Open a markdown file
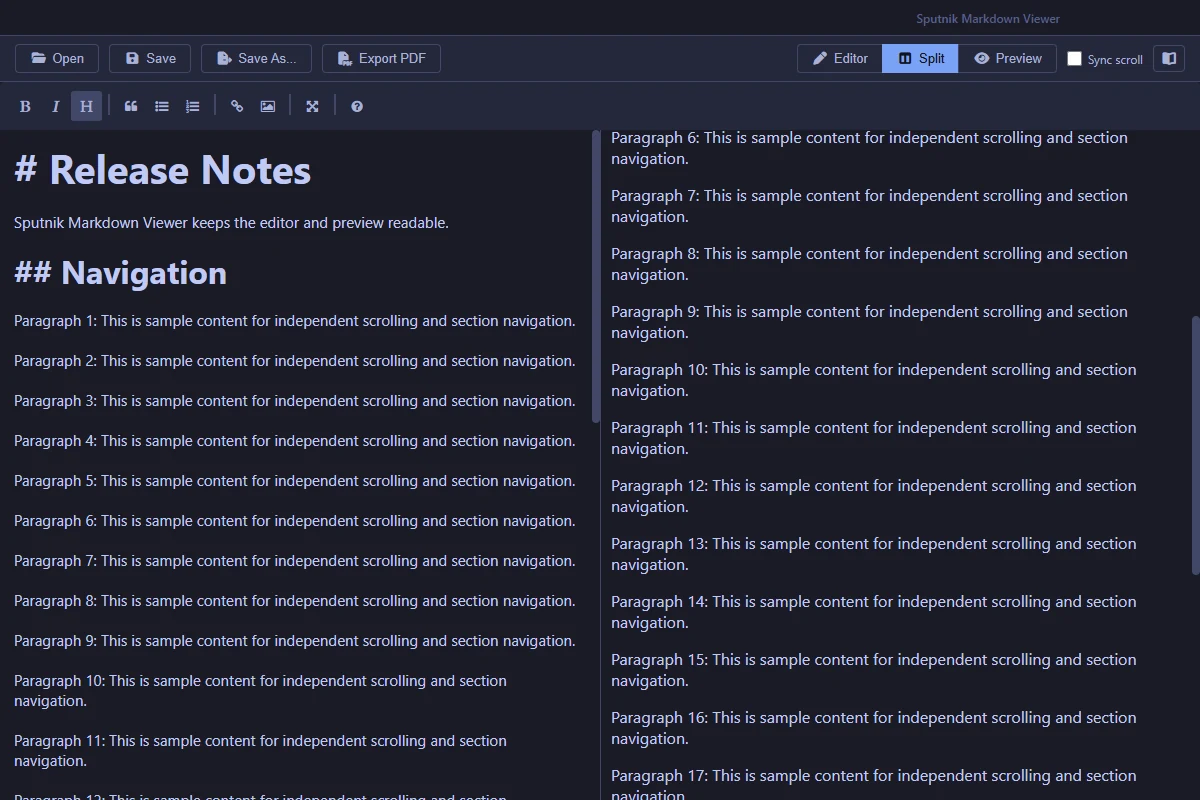Screen dimensions: 1200x800 [x=57, y=58]
